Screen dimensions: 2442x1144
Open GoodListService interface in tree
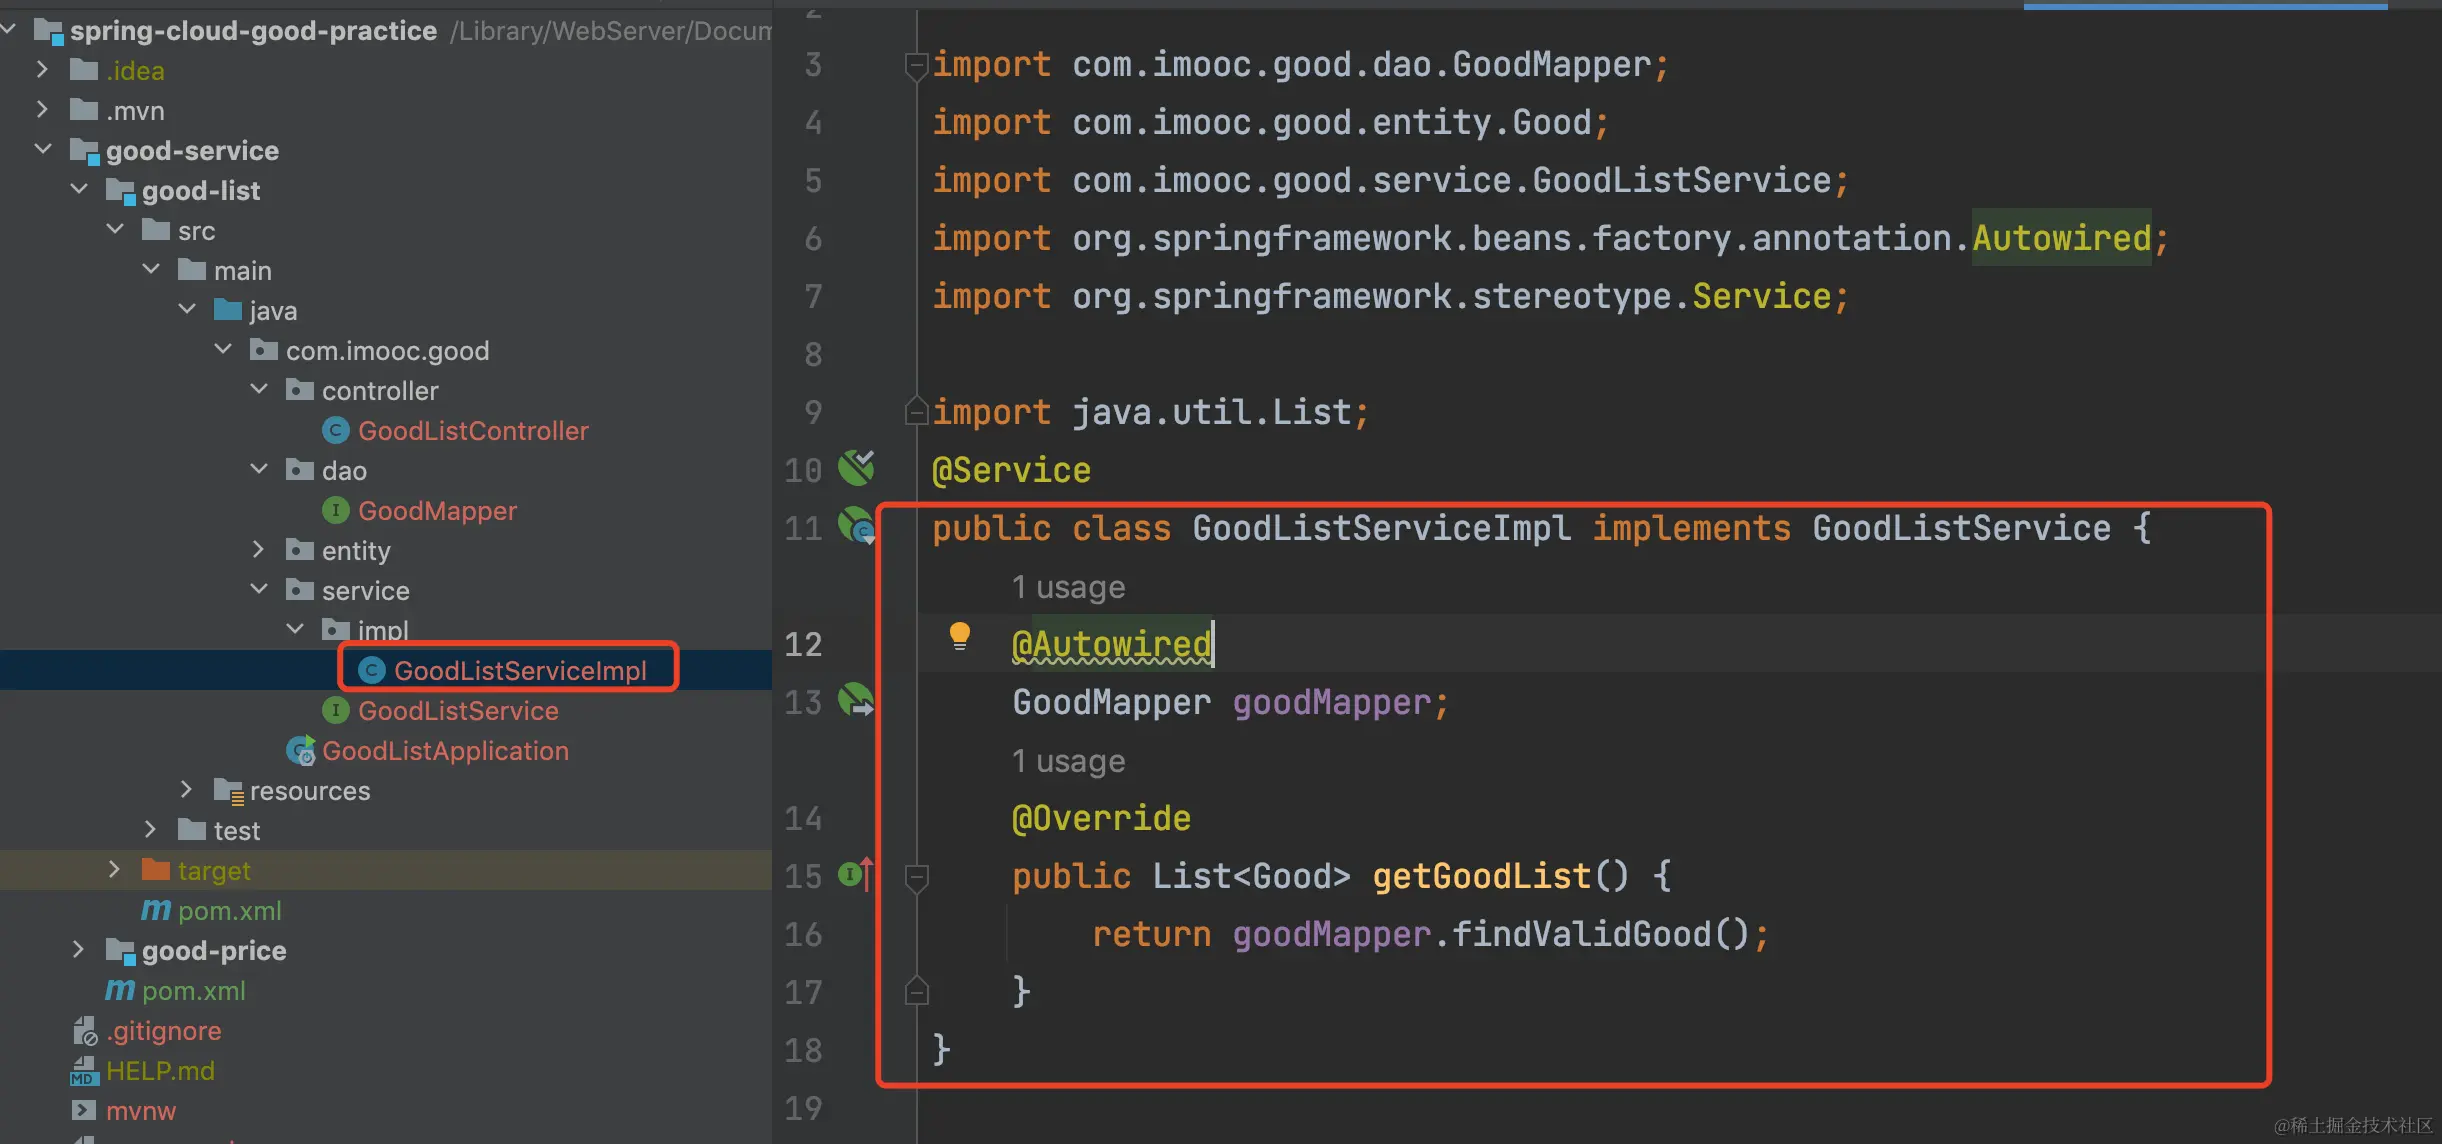tap(457, 711)
